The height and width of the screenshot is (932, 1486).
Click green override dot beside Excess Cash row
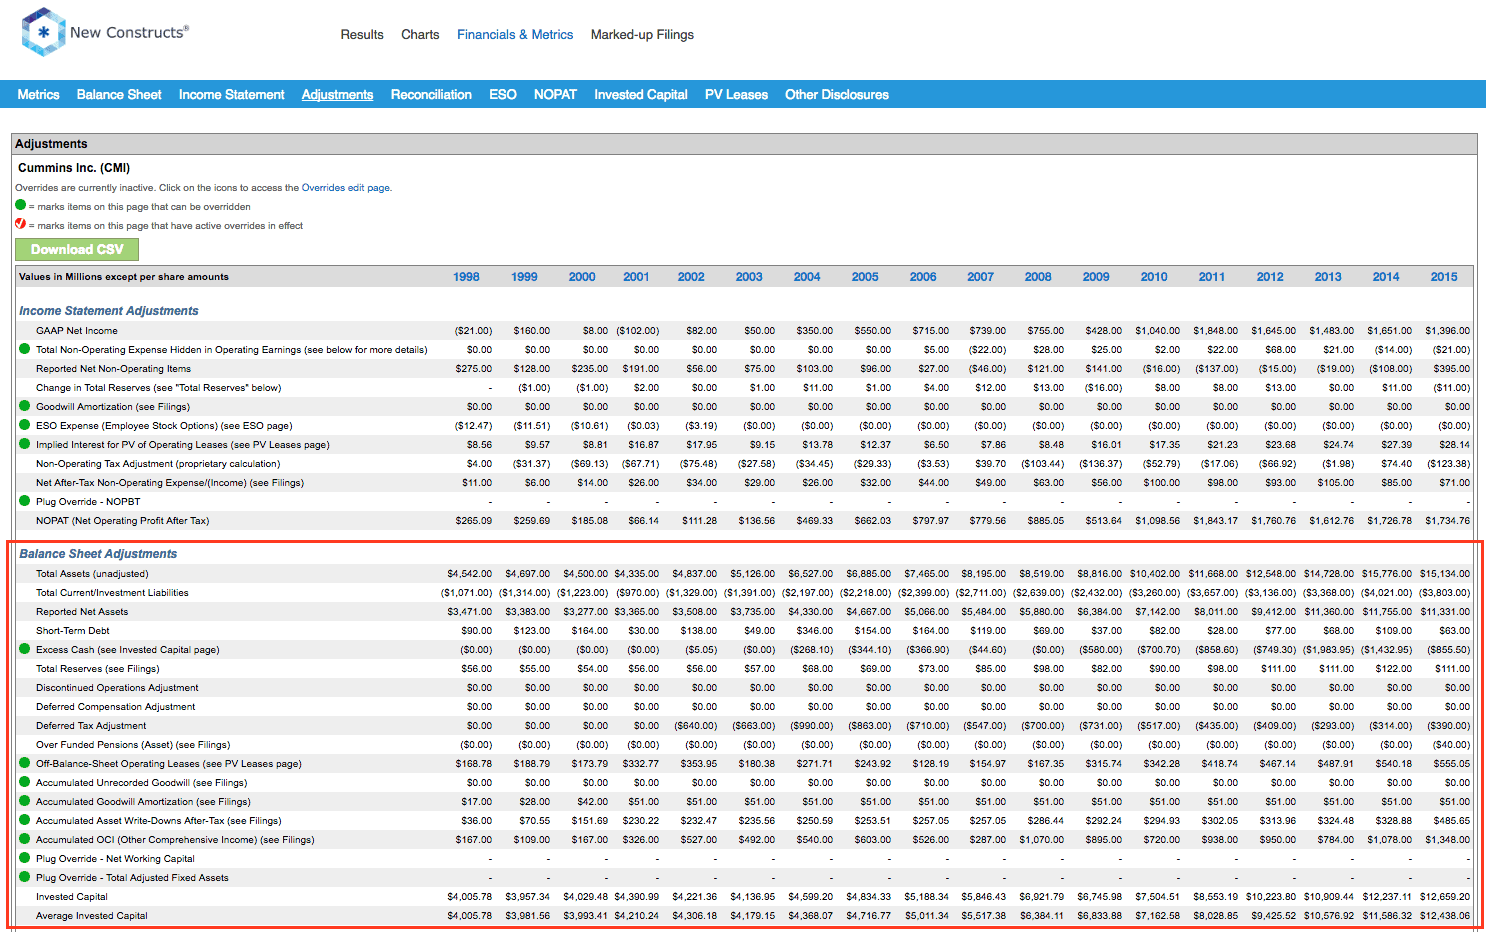point(25,649)
